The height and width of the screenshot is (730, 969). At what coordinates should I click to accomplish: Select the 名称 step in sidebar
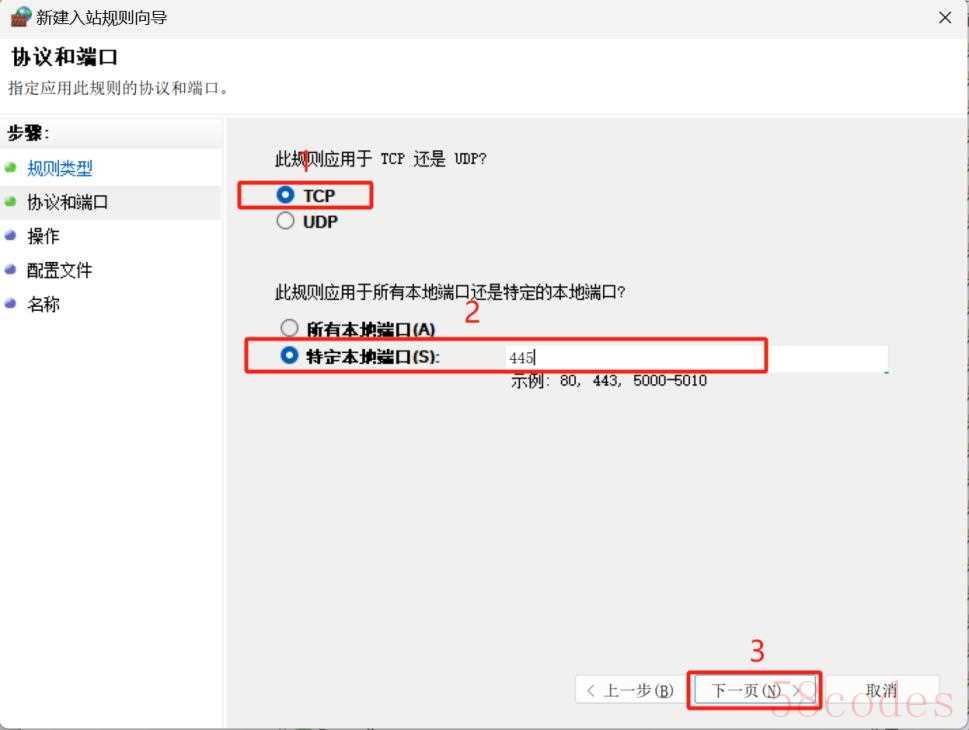tap(43, 304)
